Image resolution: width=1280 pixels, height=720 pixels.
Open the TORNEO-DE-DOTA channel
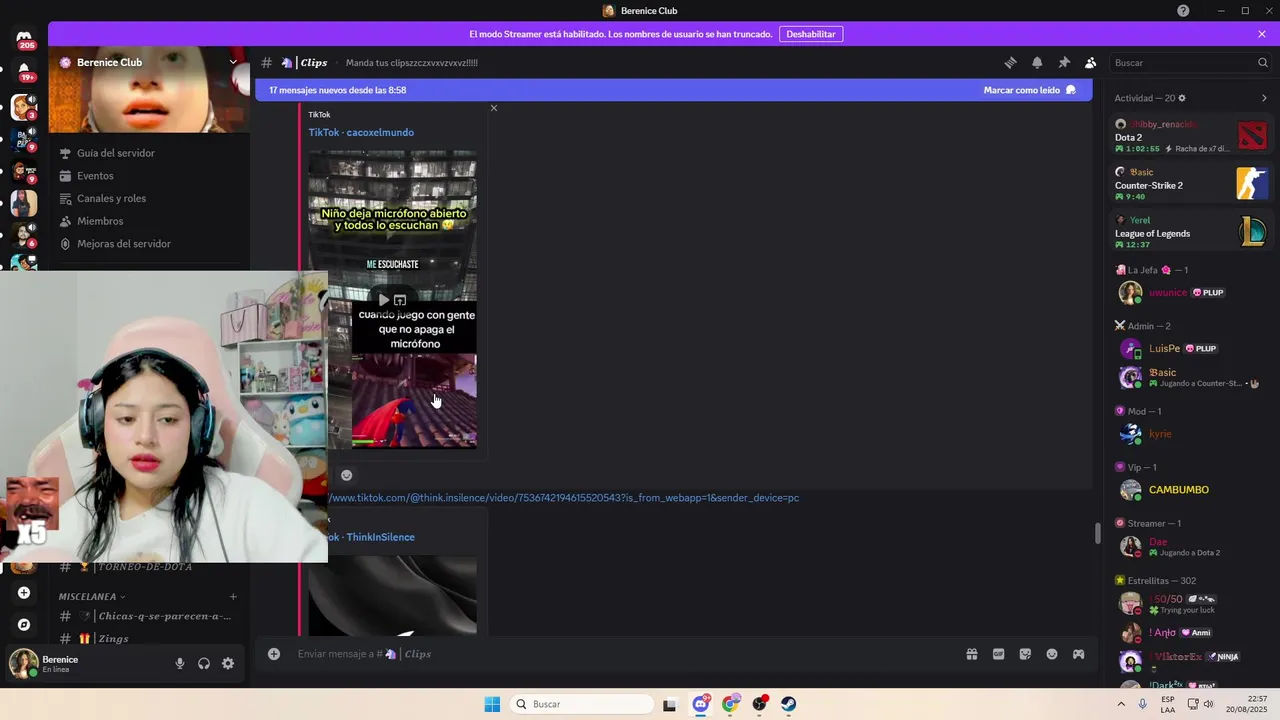148,567
